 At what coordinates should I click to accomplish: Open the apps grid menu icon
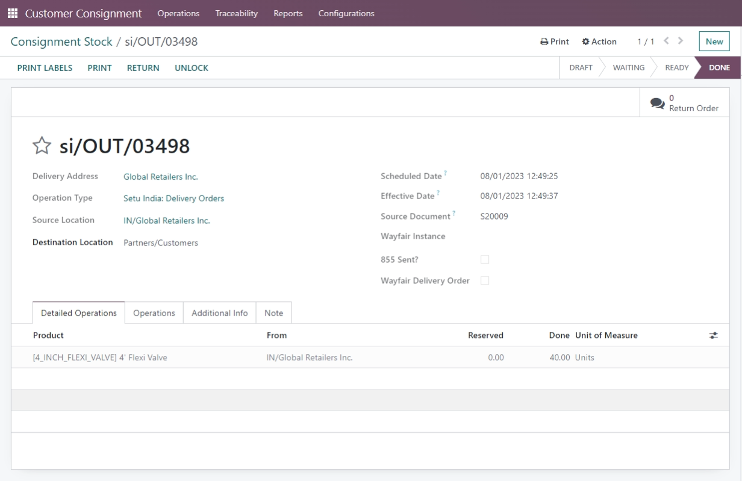pos(13,13)
